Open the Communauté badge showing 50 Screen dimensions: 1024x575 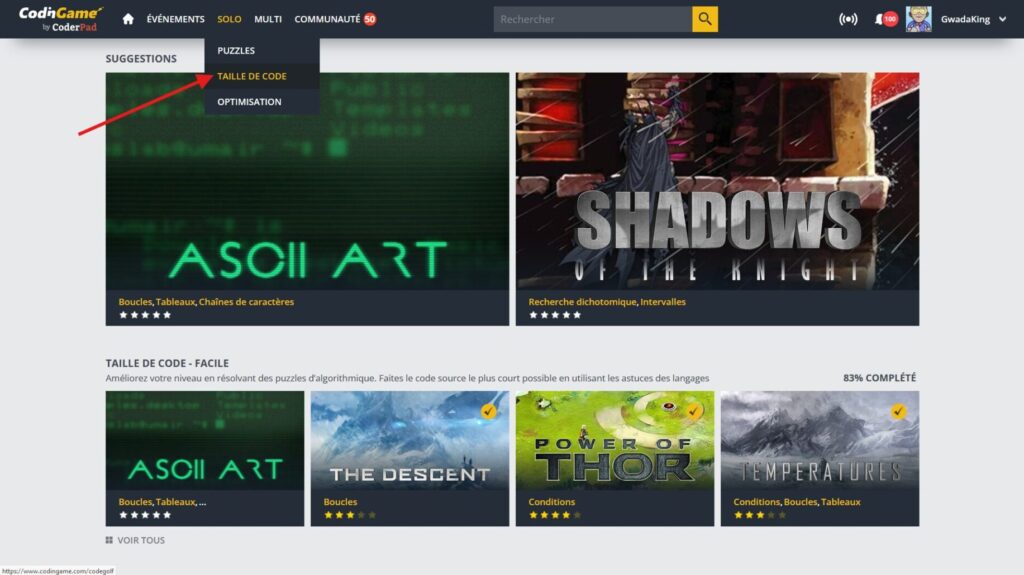click(x=370, y=19)
